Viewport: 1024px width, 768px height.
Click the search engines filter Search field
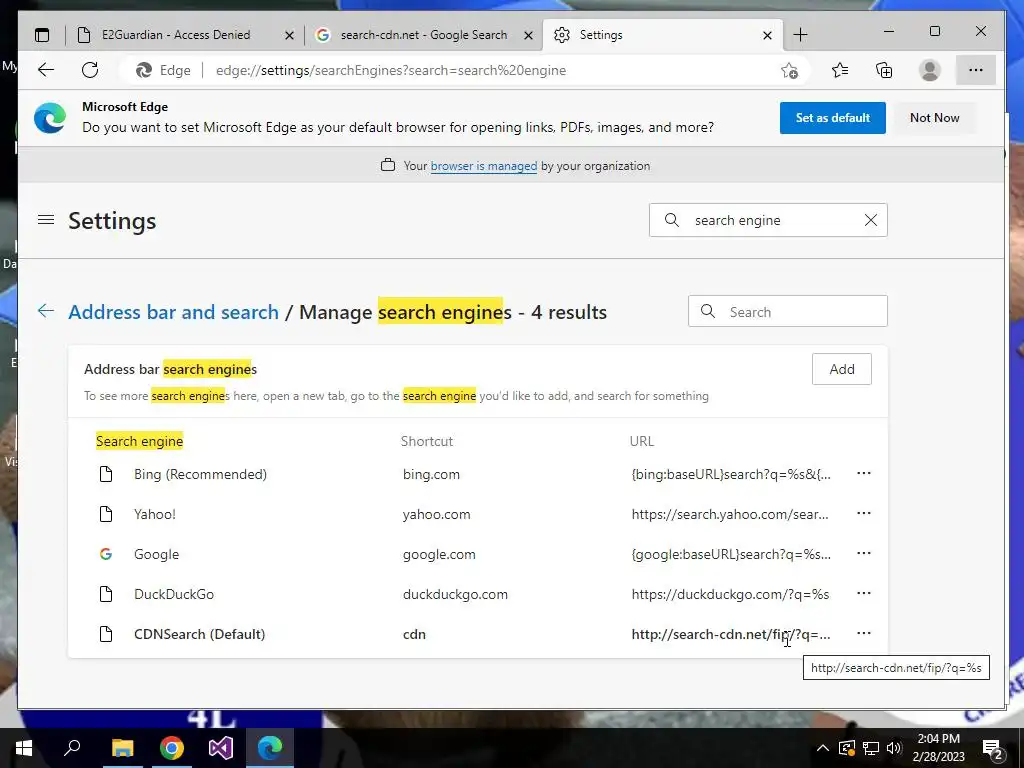click(x=788, y=312)
